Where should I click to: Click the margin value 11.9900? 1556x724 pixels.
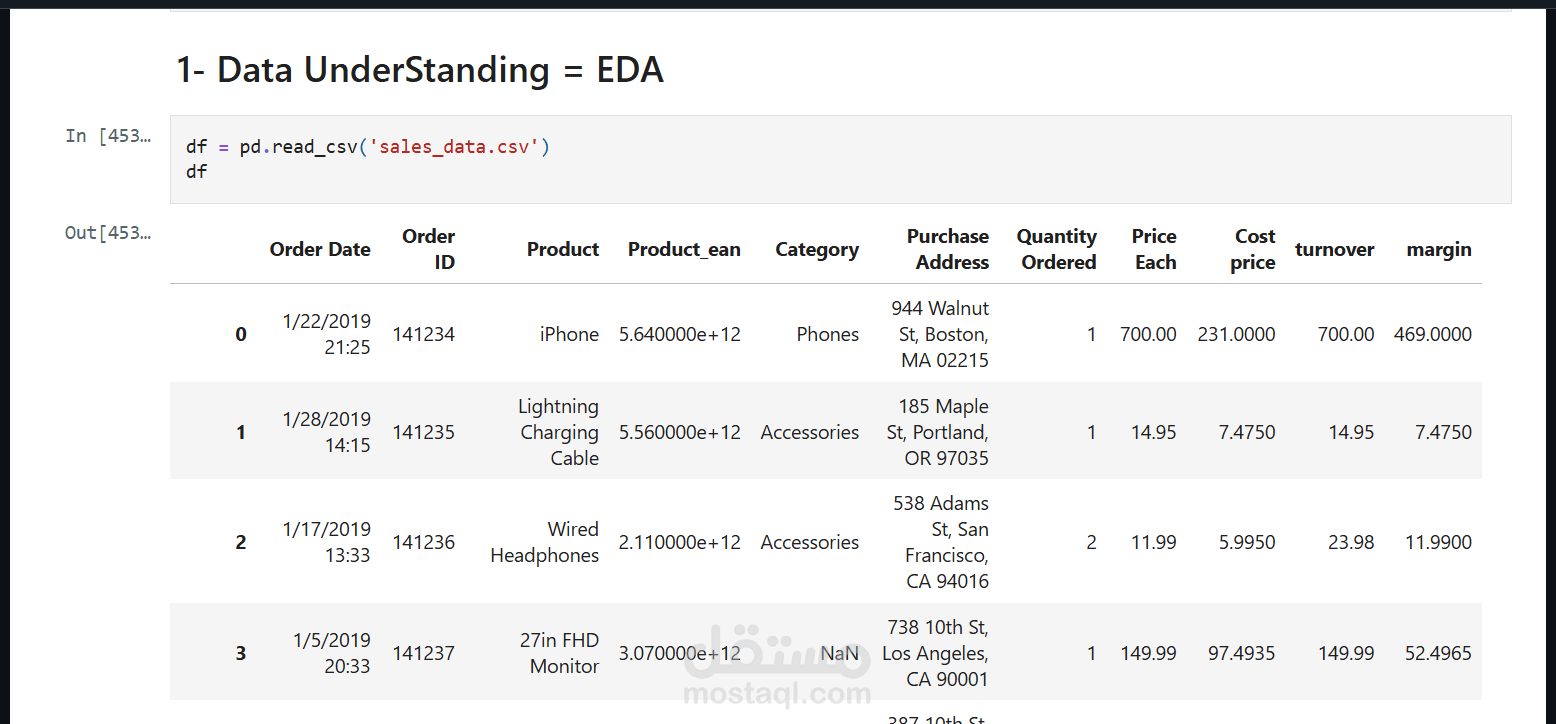(x=1438, y=542)
